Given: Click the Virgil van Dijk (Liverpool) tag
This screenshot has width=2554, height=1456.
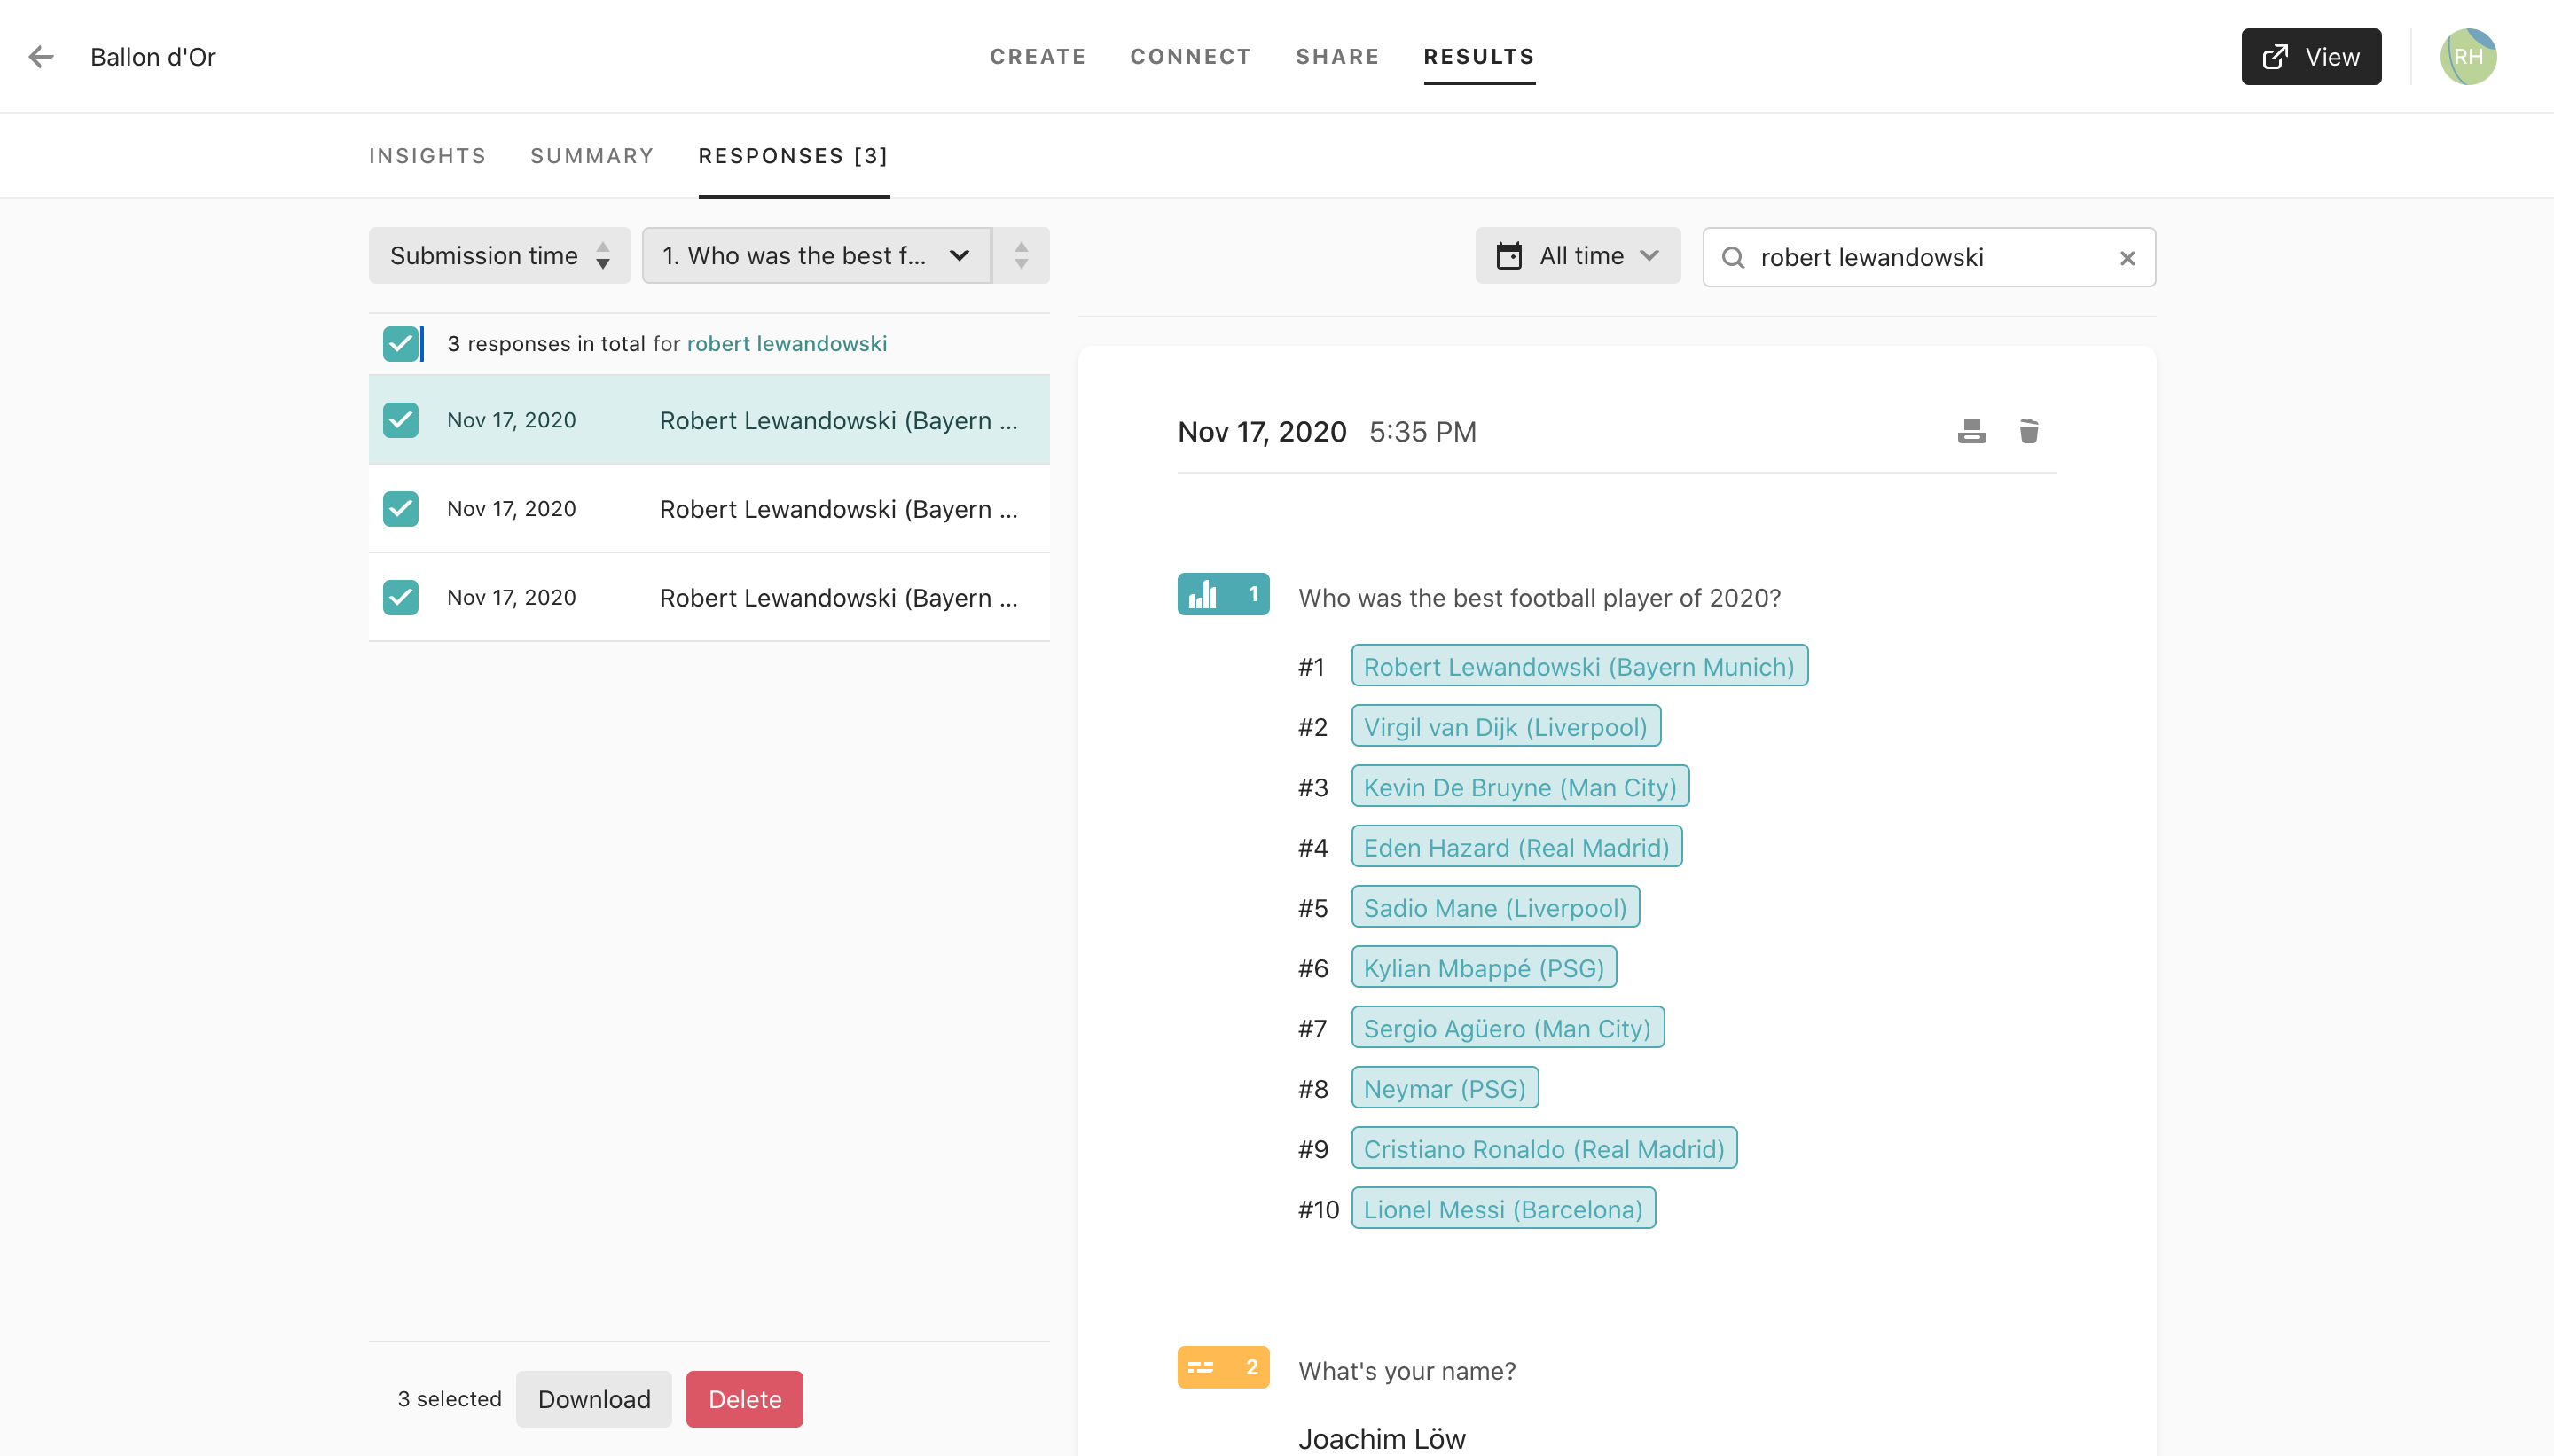Looking at the screenshot, I should [x=1505, y=726].
